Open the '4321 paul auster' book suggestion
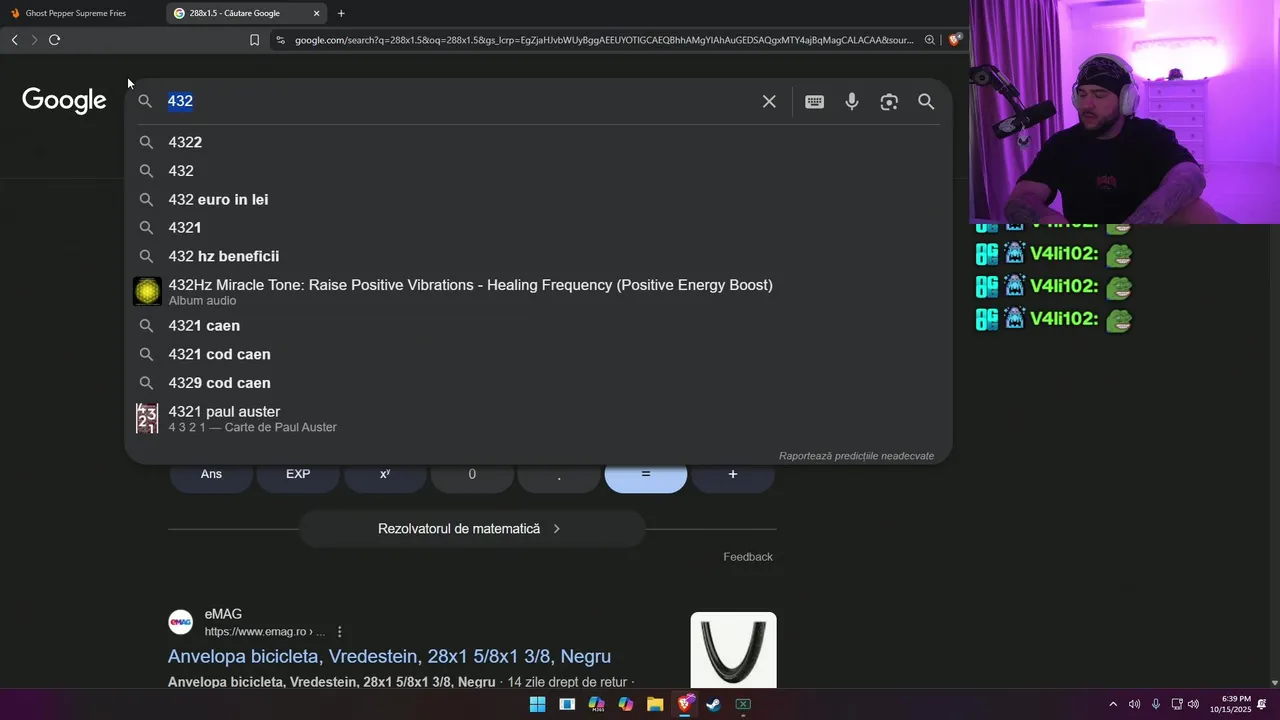Screen dimensions: 1280x720 [x=538, y=418]
